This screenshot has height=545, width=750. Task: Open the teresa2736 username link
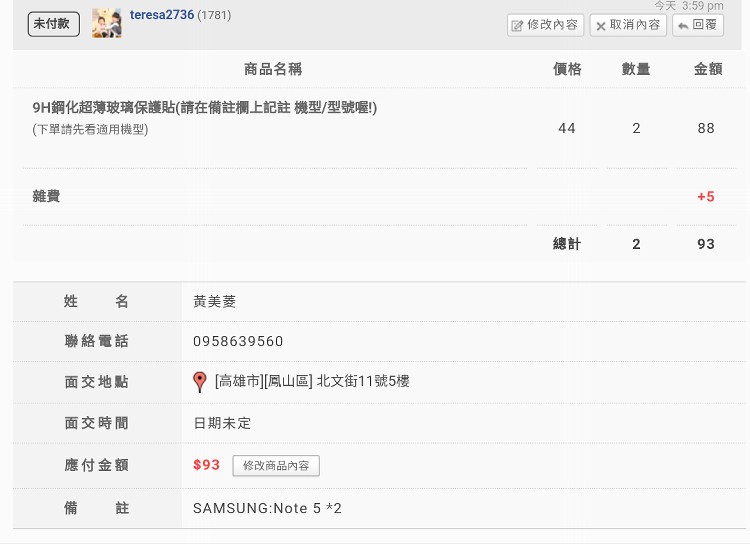click(x=161, y=15)
